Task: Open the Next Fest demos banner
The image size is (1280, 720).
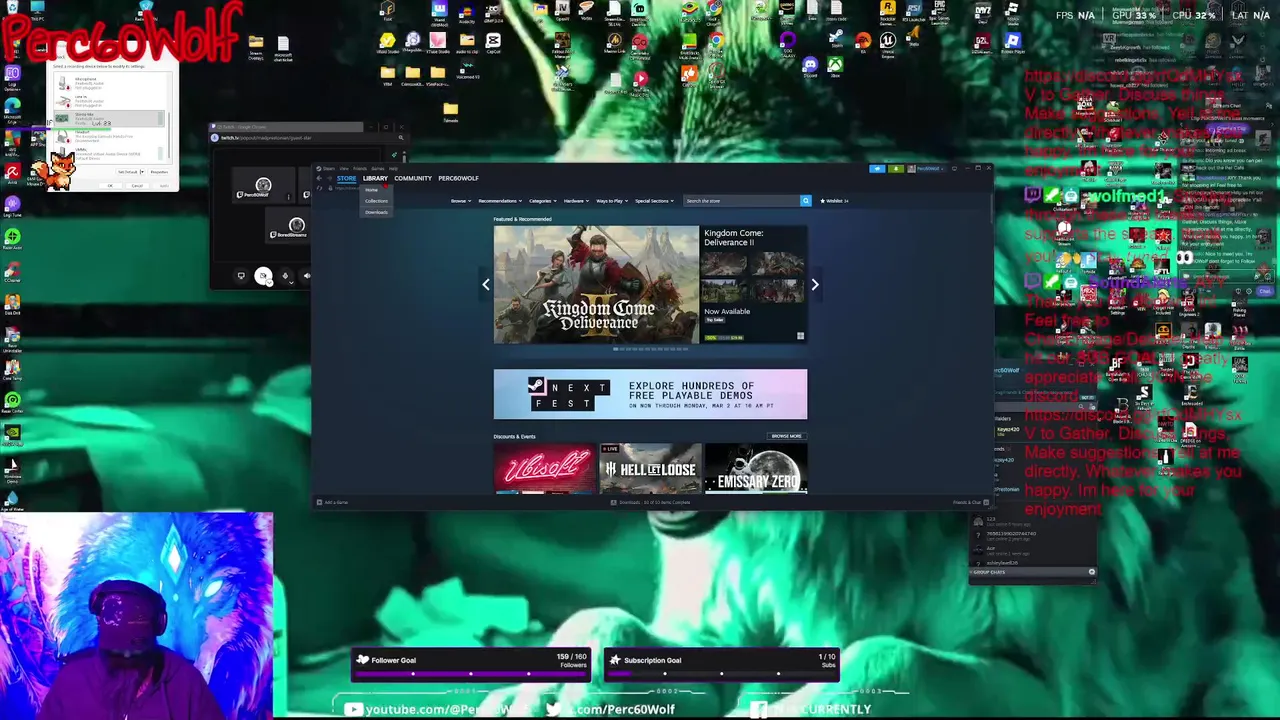Action: pyautogui.click(x=650, y=394)
